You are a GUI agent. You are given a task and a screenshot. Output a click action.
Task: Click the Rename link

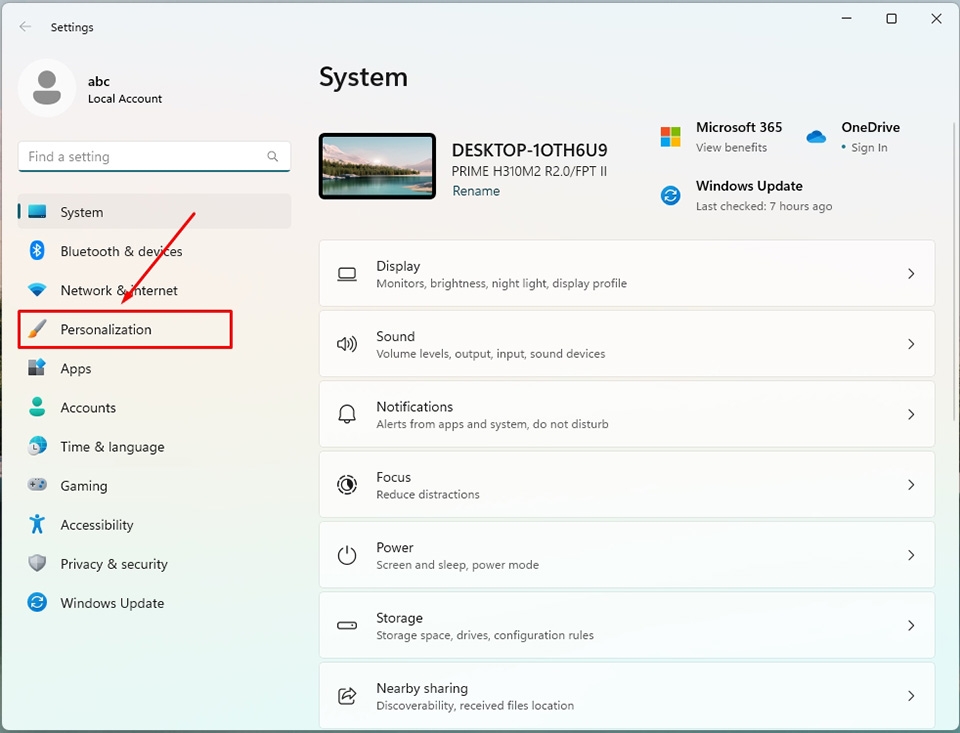point(476,191)
